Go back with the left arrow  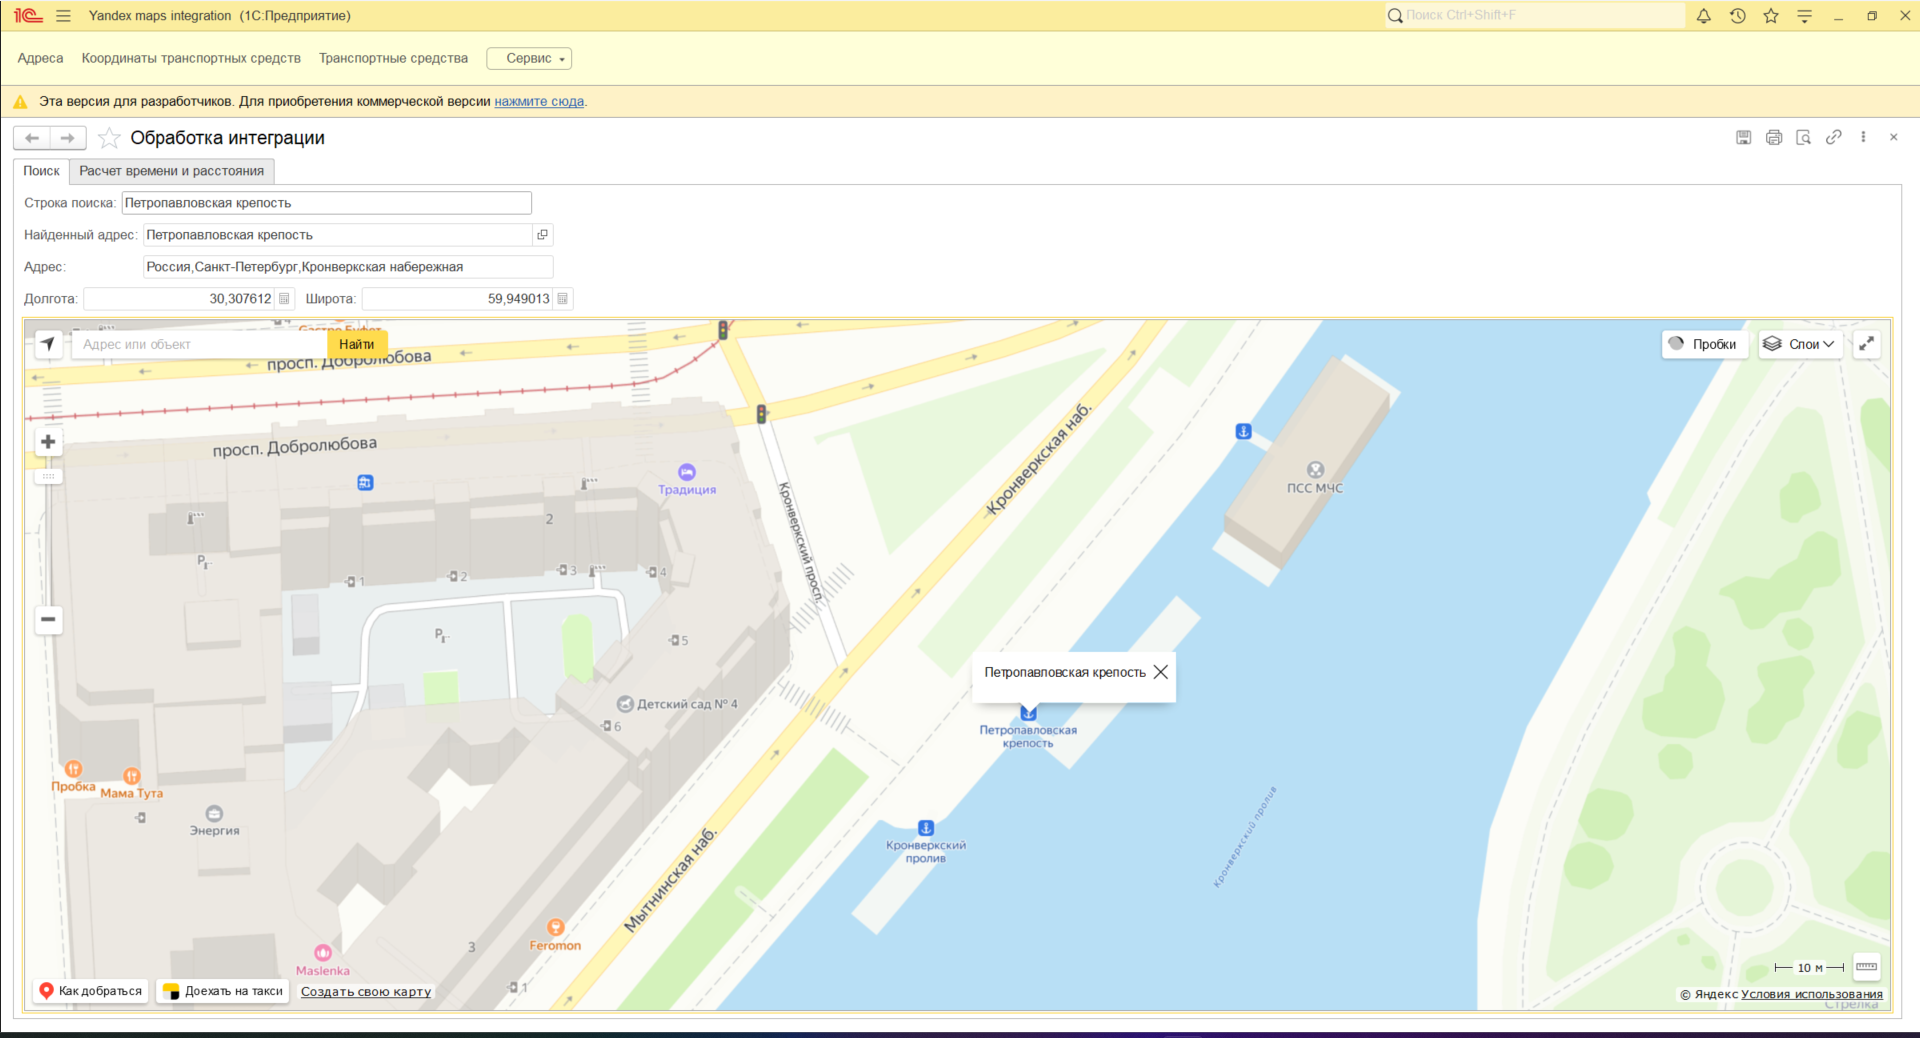click(x=32, y=138)
